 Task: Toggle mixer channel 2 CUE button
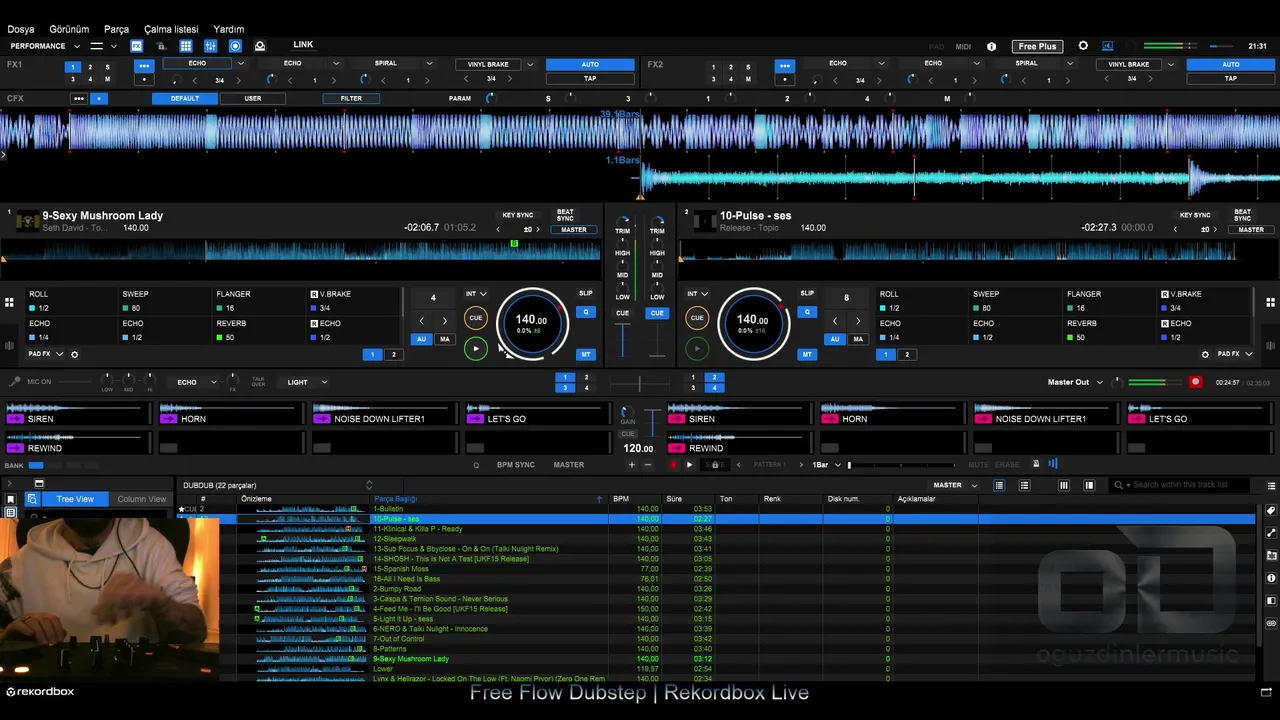657,313
